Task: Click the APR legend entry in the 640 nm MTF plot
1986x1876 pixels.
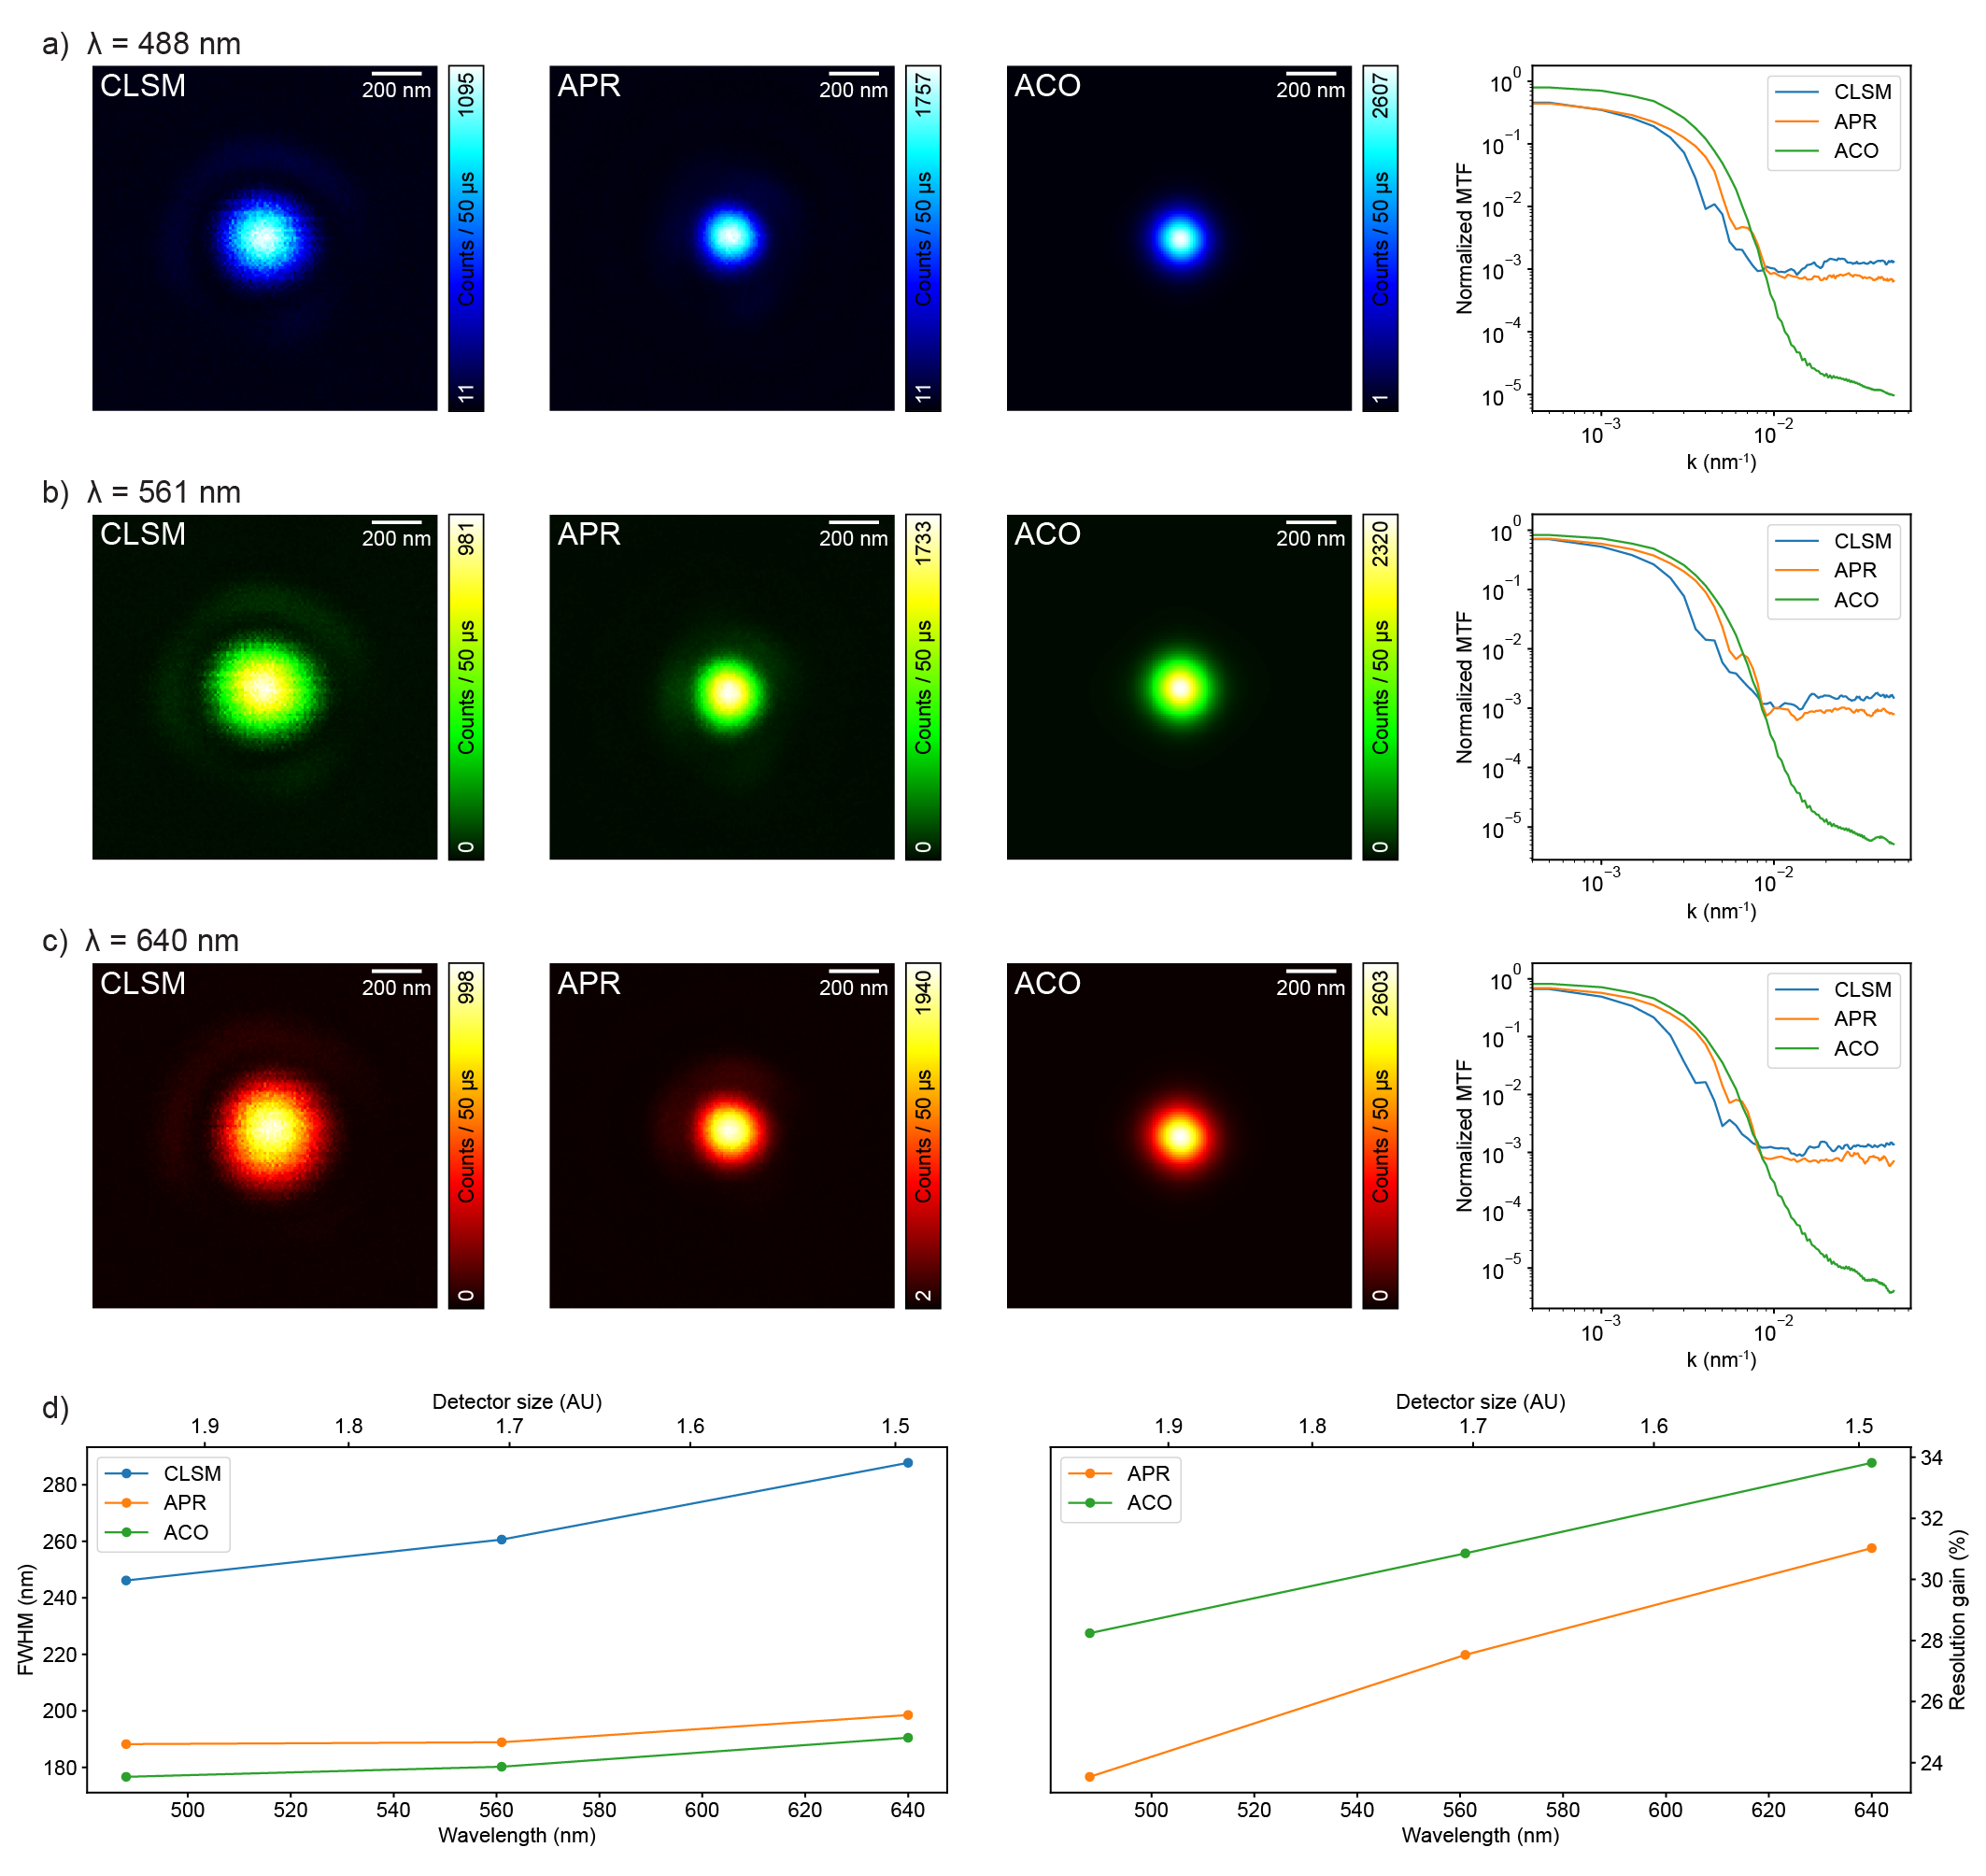Action: [1833, 1018]
